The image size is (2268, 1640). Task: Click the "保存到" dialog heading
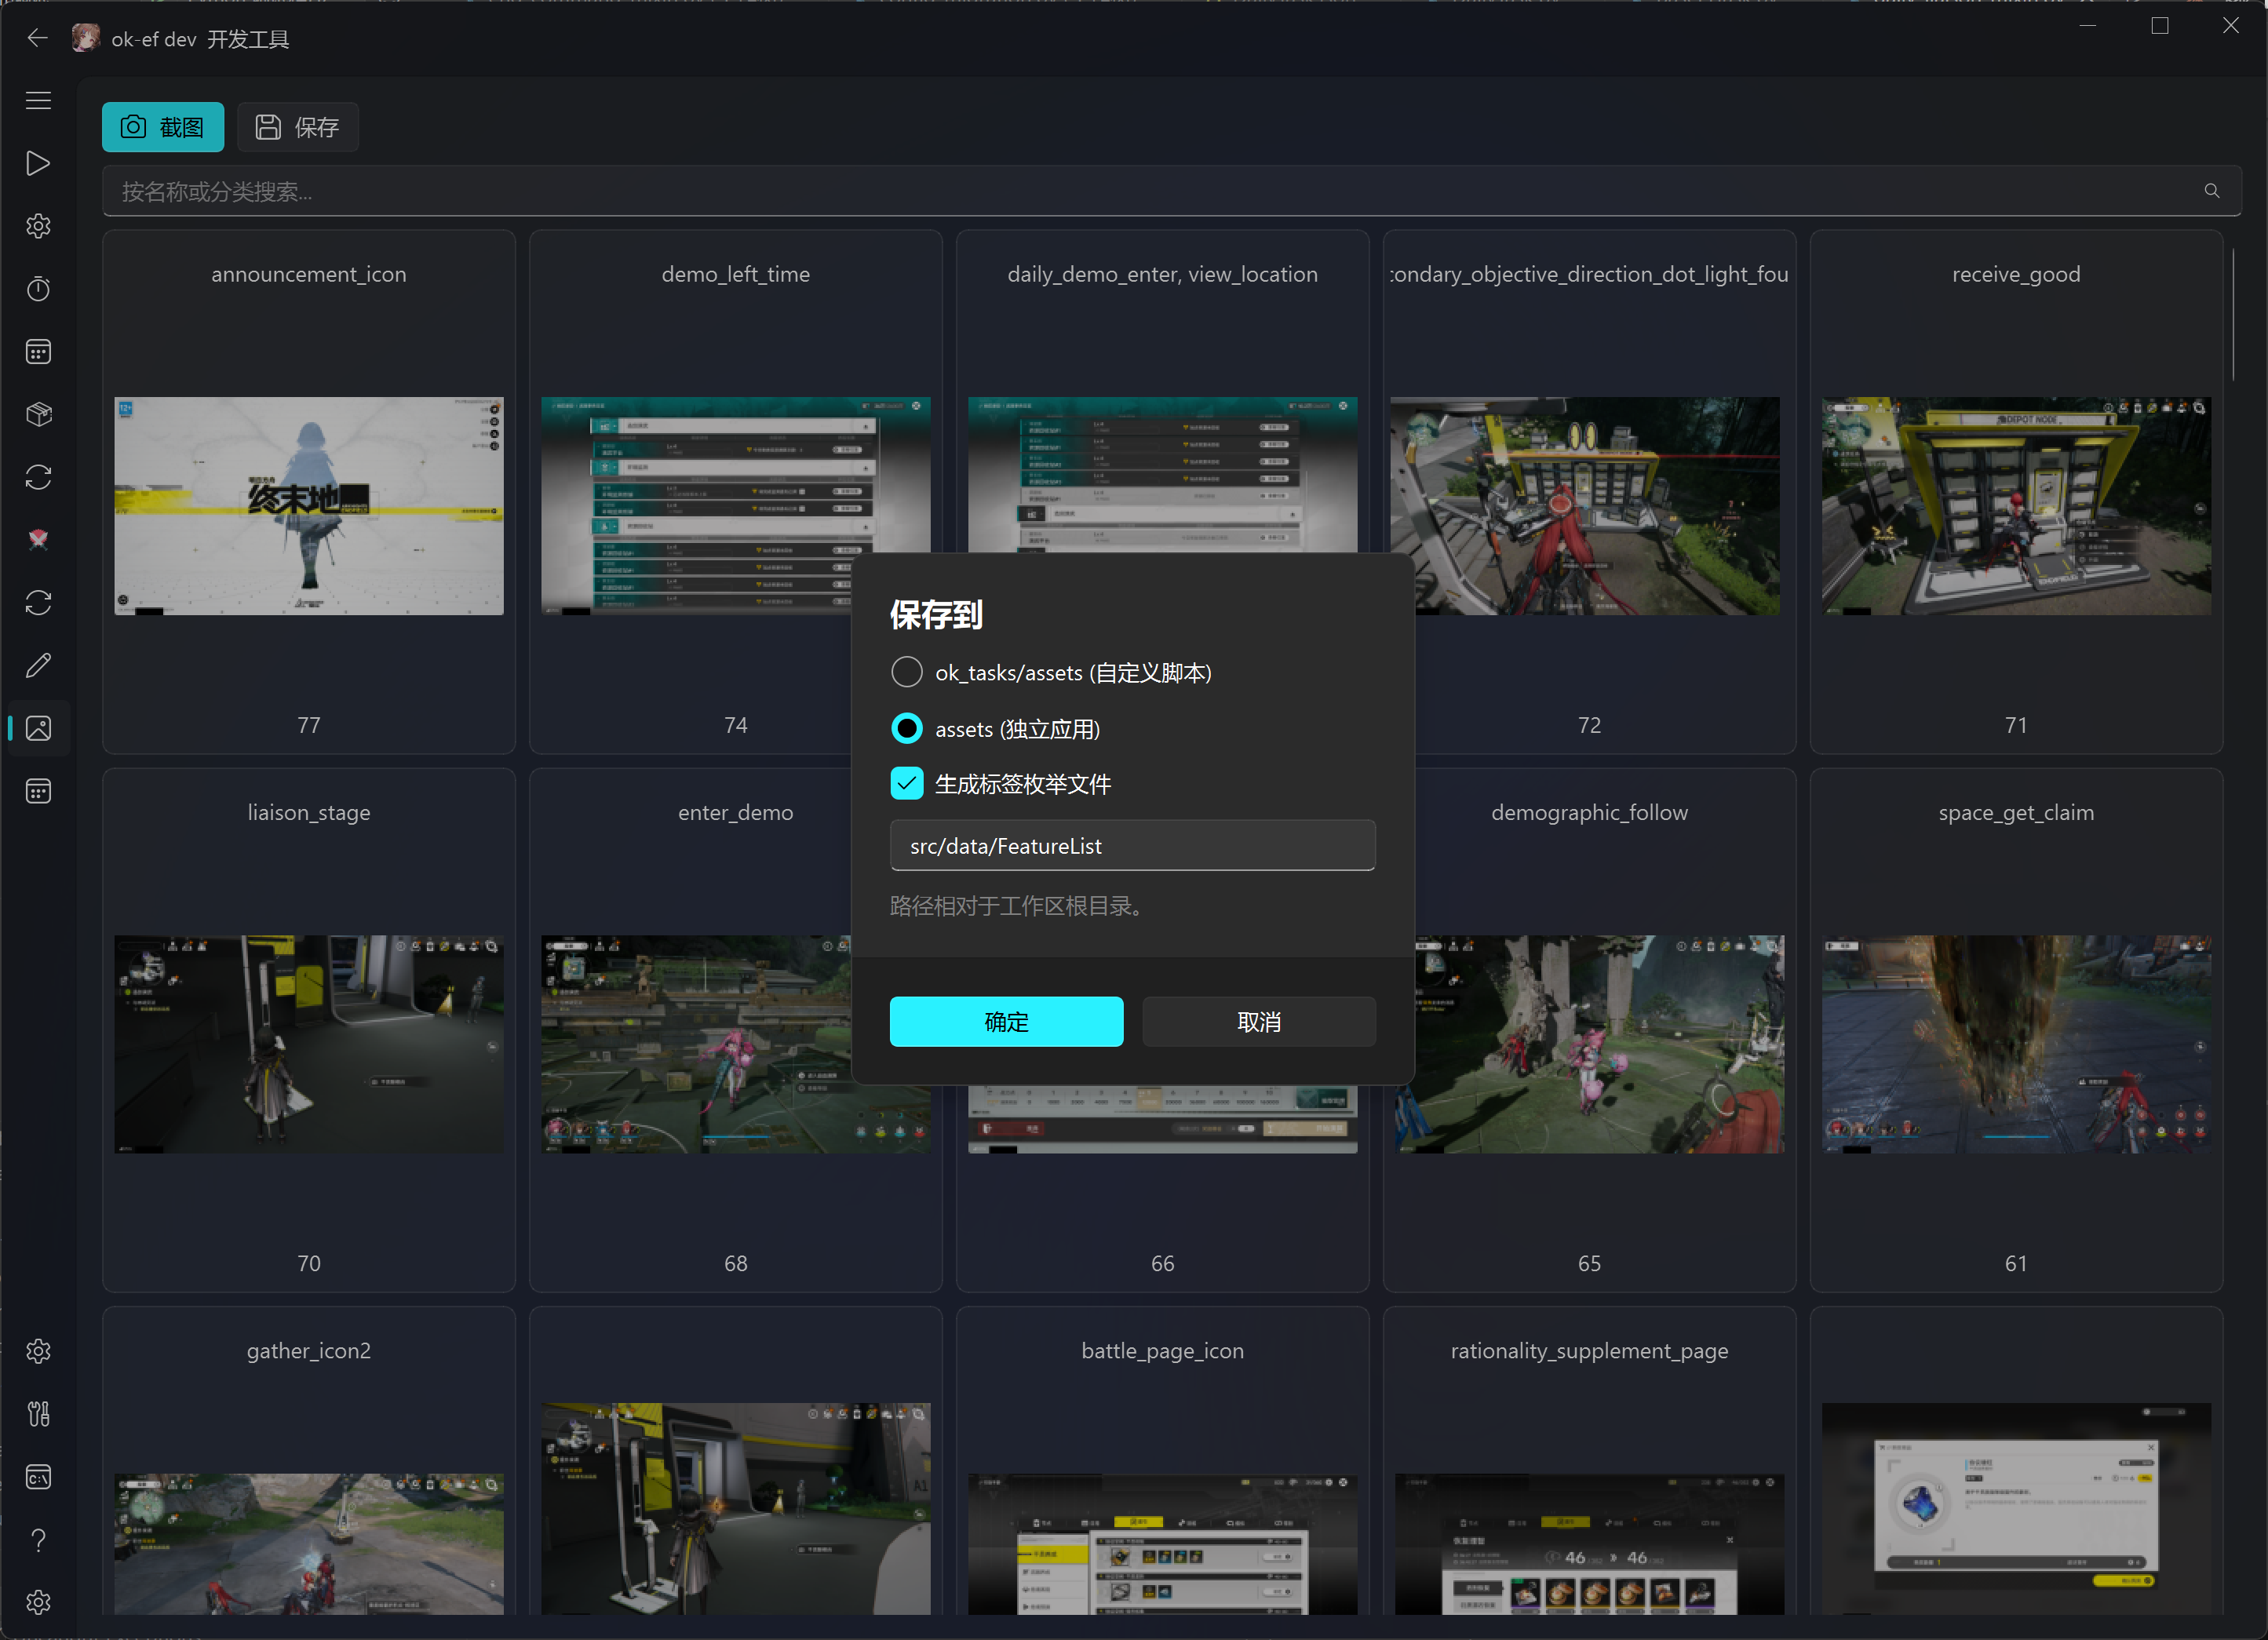pos(936,614)
